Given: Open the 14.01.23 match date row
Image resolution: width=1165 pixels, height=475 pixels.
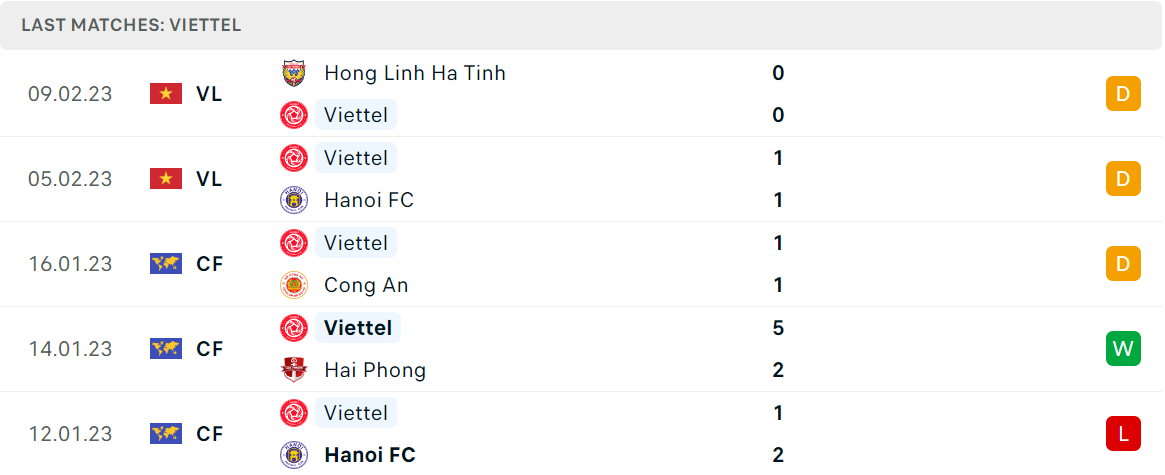Looking at the screenshot, I should (x=582, y=349).
